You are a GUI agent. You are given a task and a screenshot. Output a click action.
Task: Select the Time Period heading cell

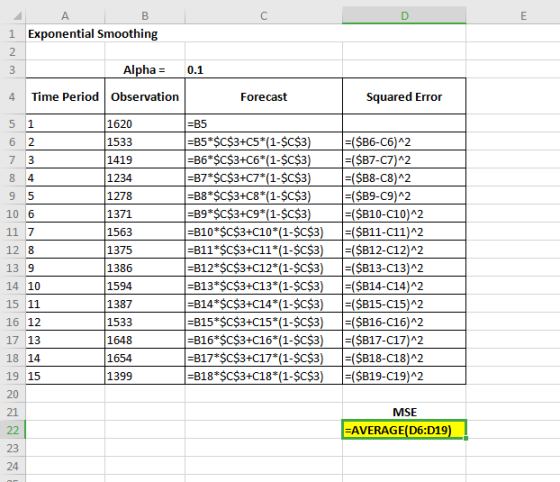(x=65, y=96)
